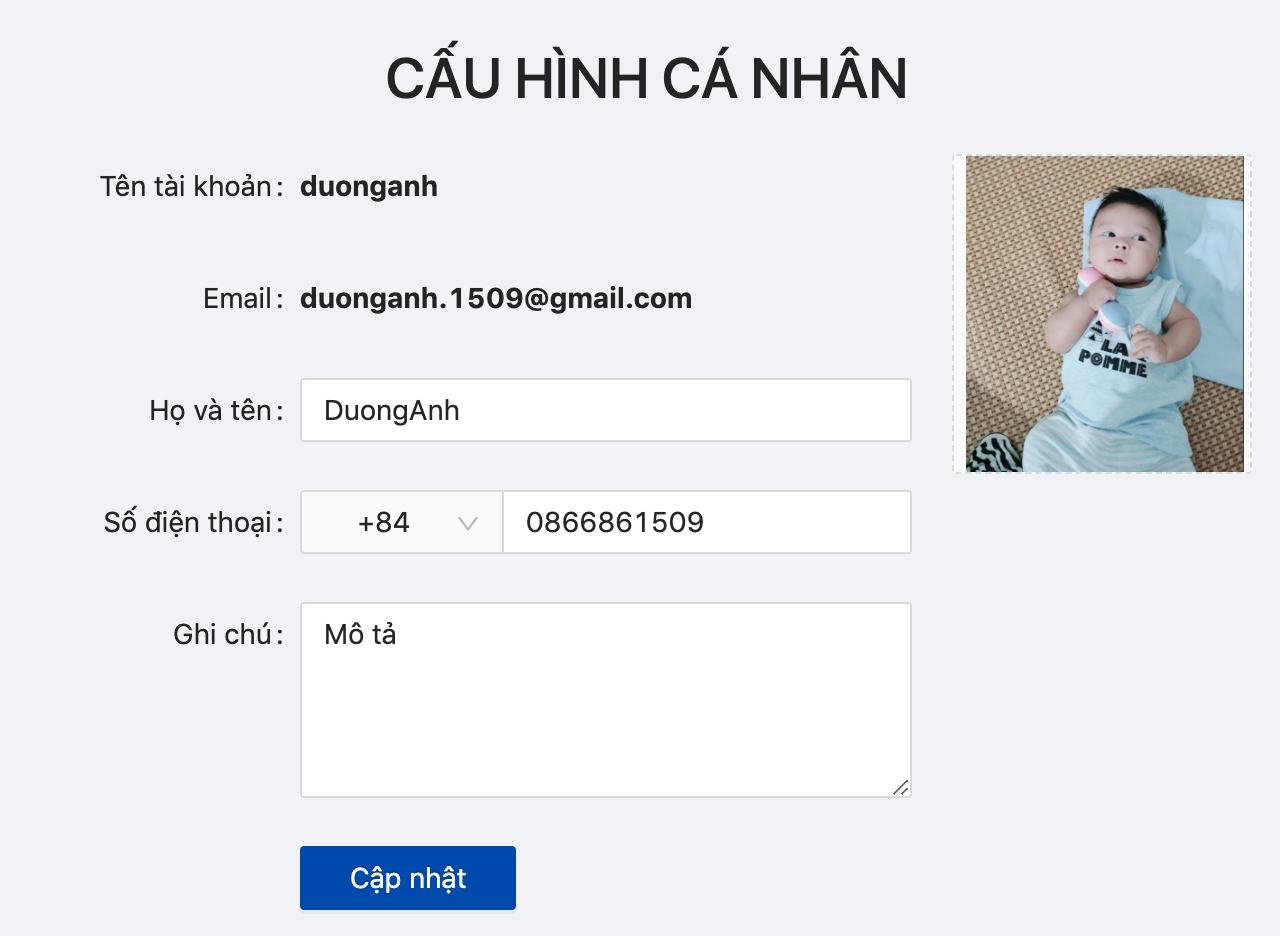This screenshot has height=936, width=1280.
Task: Click the Số điện thoại label
Action: (188, 522)
